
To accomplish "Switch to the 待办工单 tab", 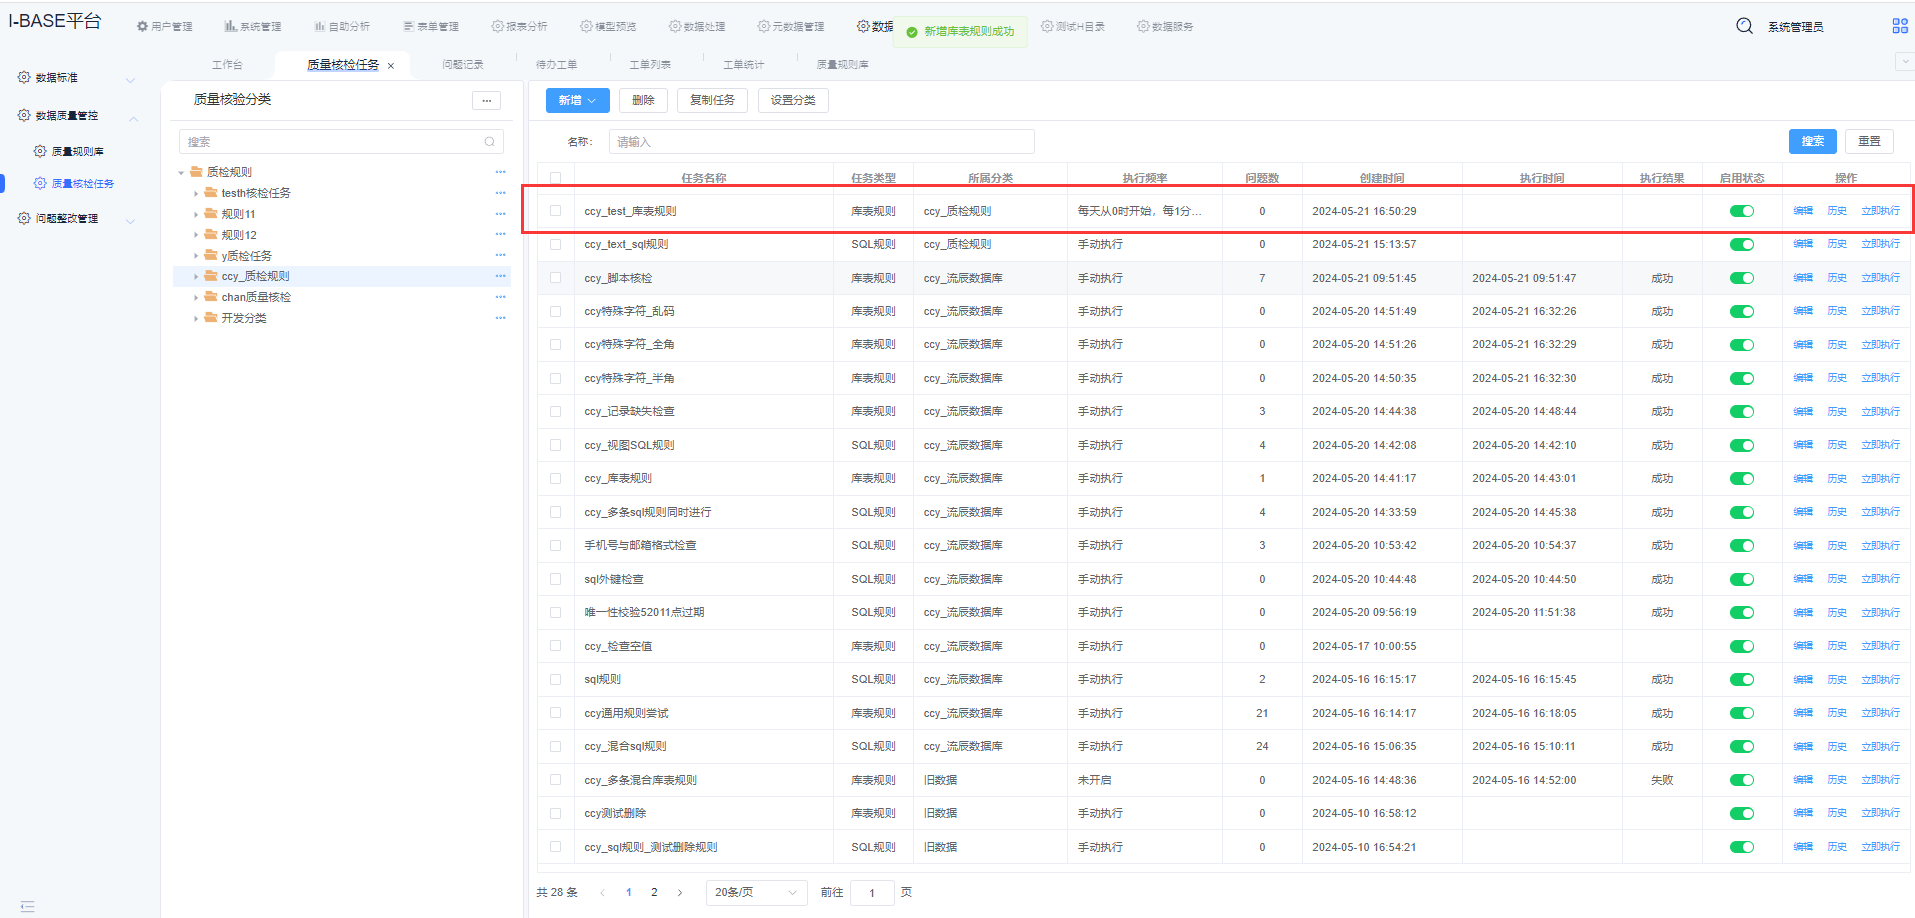I will 556,64.
